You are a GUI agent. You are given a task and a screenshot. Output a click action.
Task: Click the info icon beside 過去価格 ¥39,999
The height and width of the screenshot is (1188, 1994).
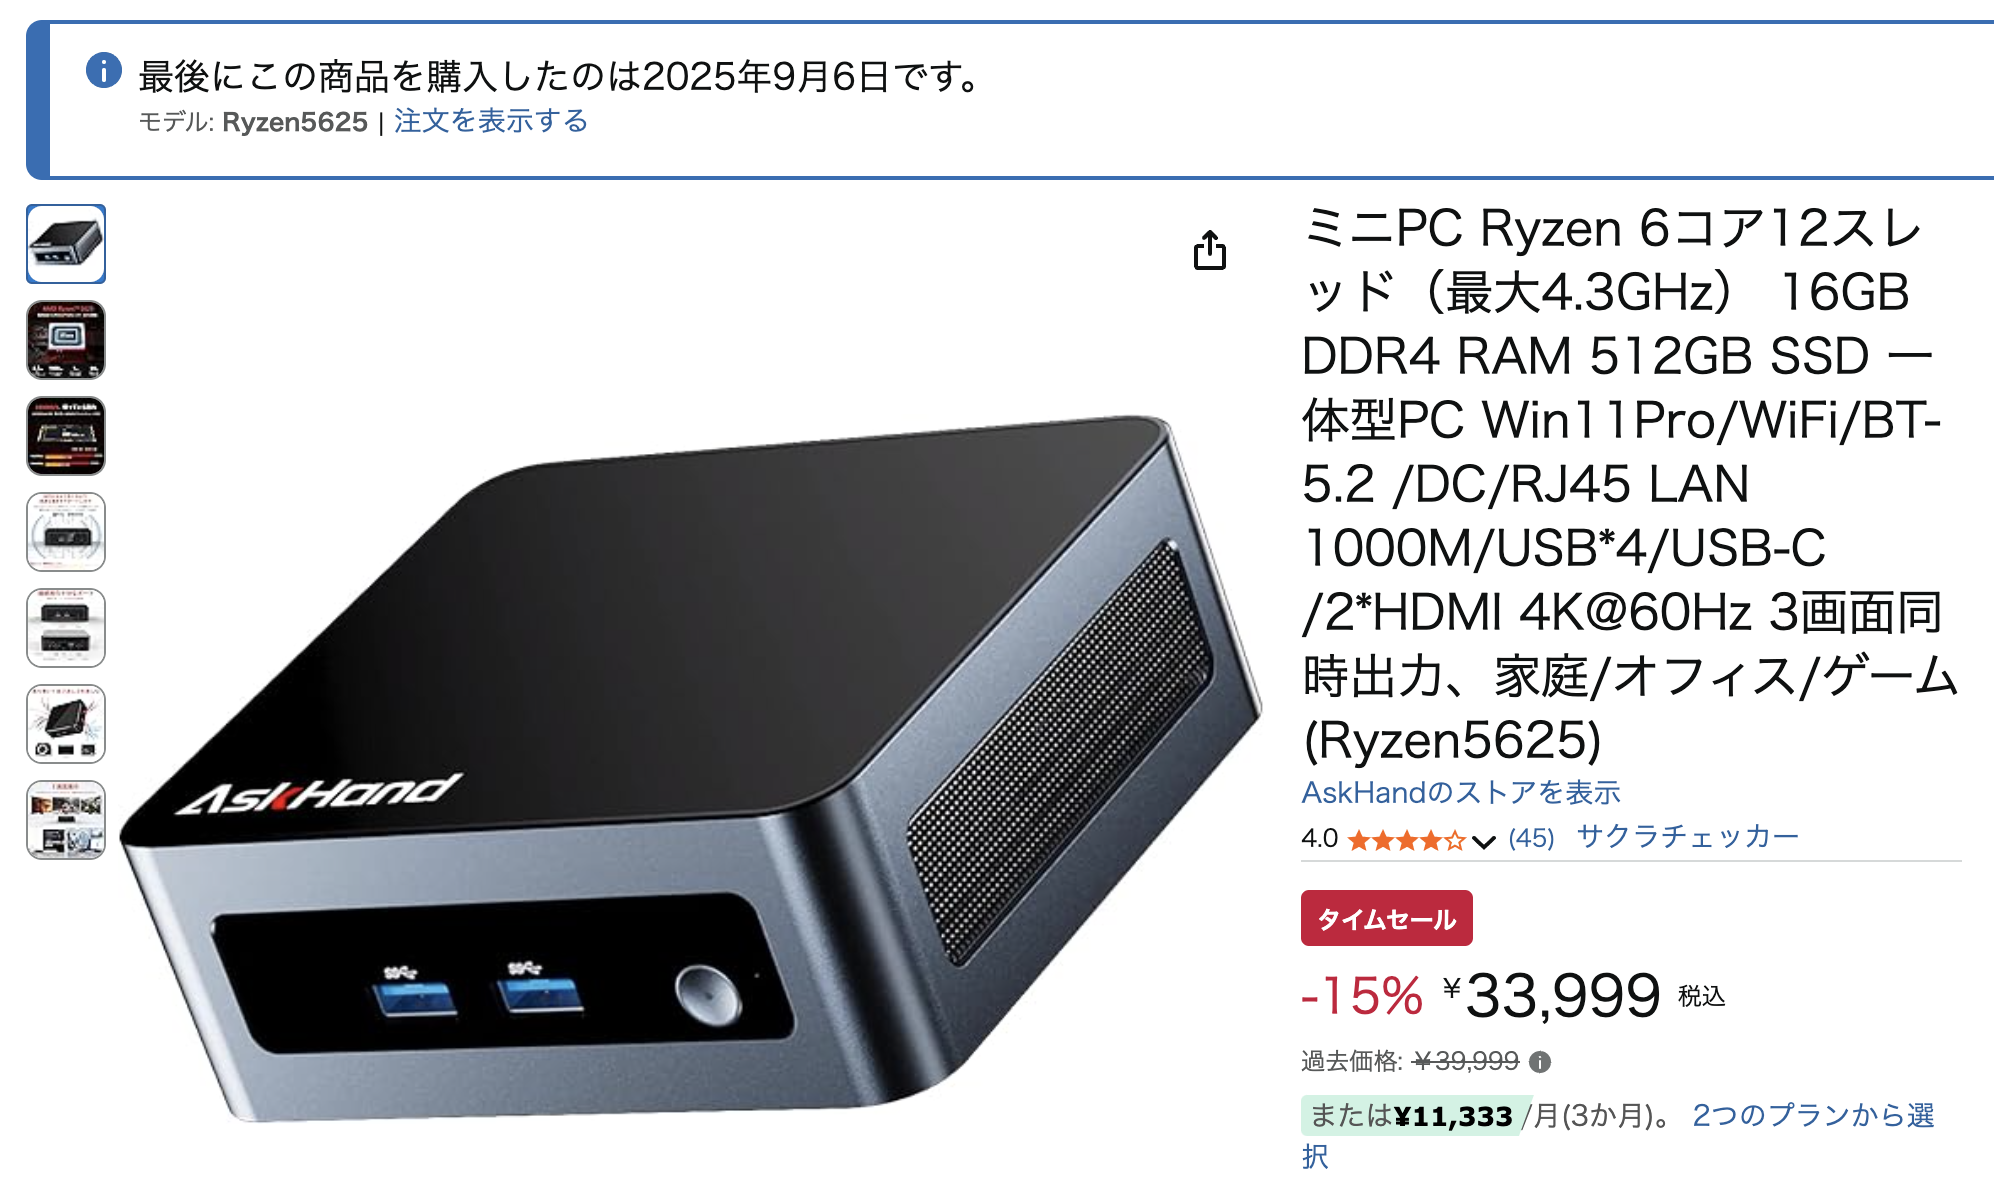click(1540, 1062)
